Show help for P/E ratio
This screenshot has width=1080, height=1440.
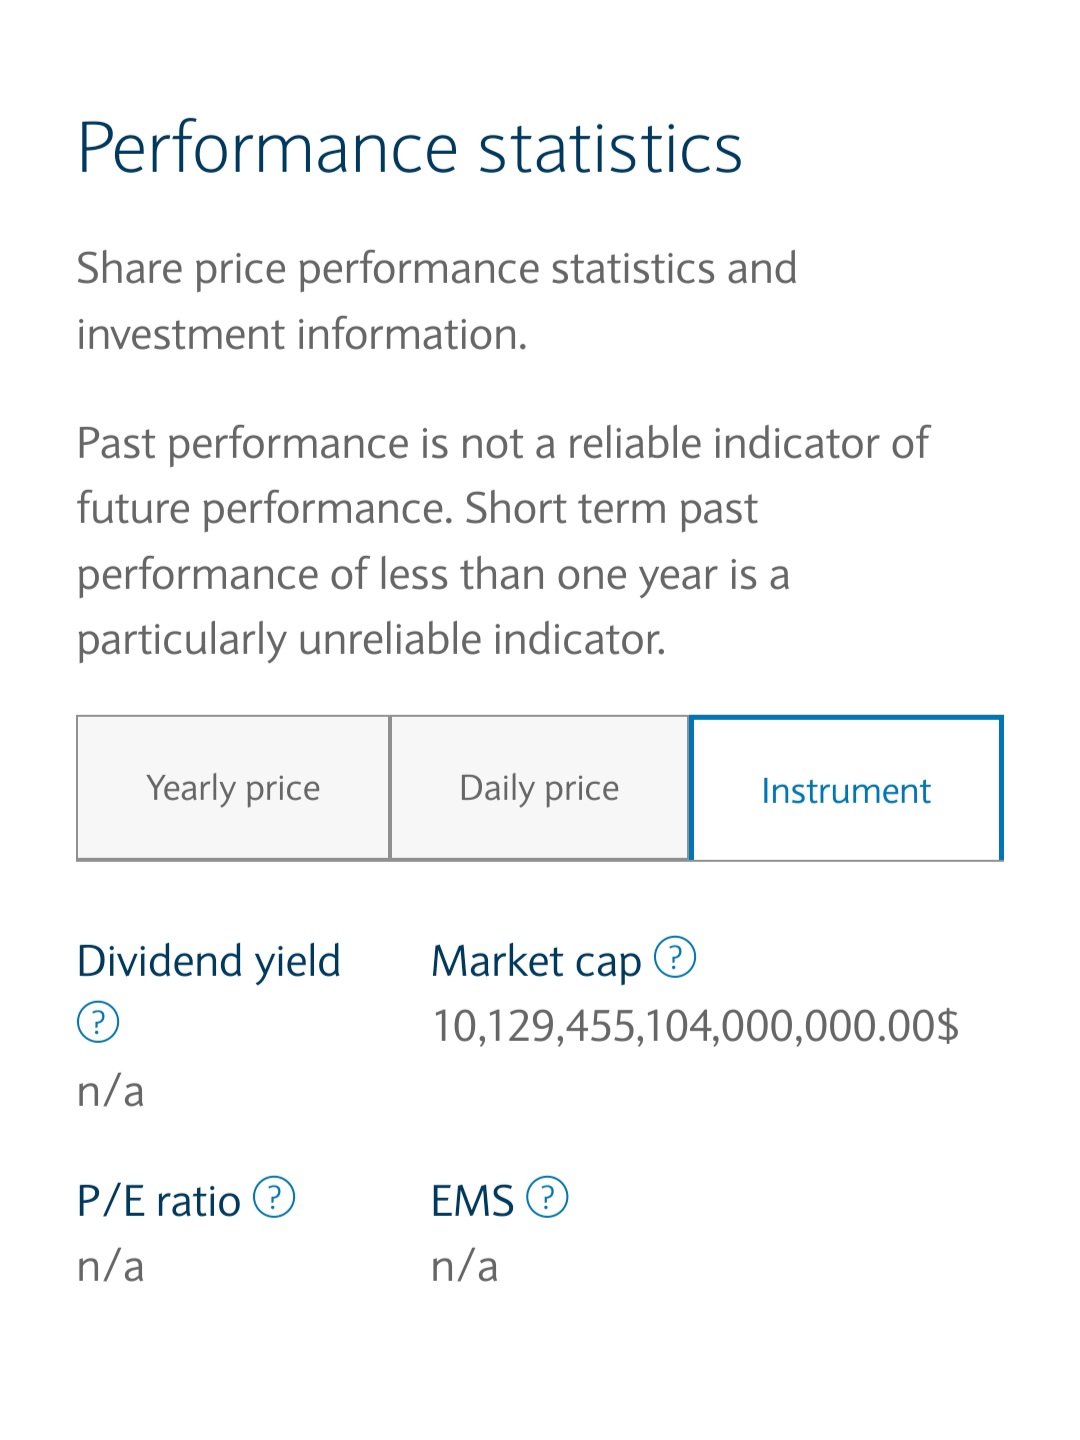[x=274, y=1197]
